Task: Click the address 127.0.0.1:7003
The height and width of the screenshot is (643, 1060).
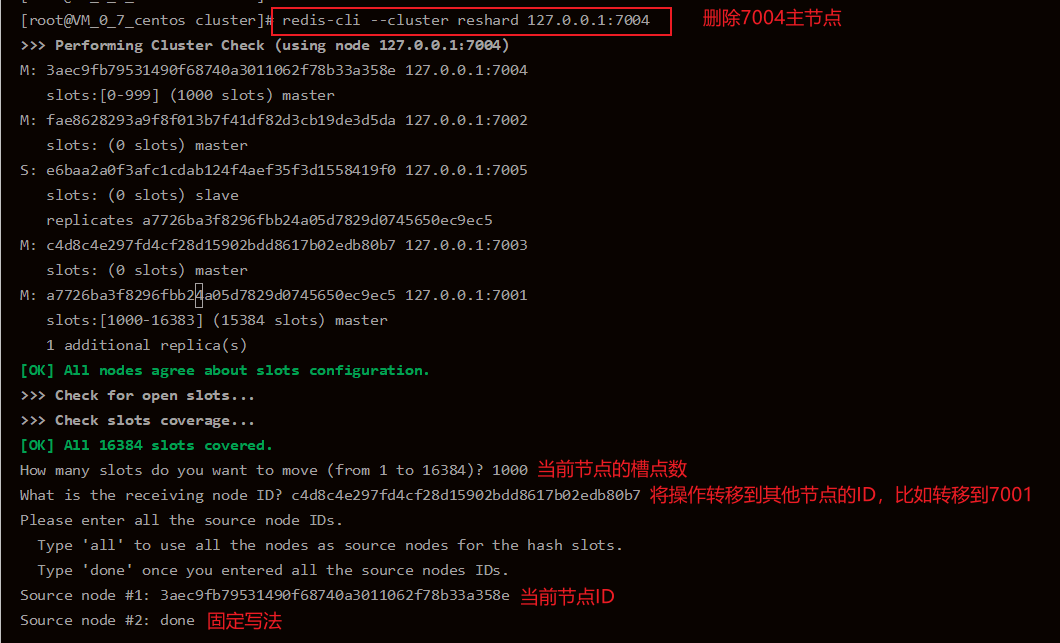Action: pos(466,245)
